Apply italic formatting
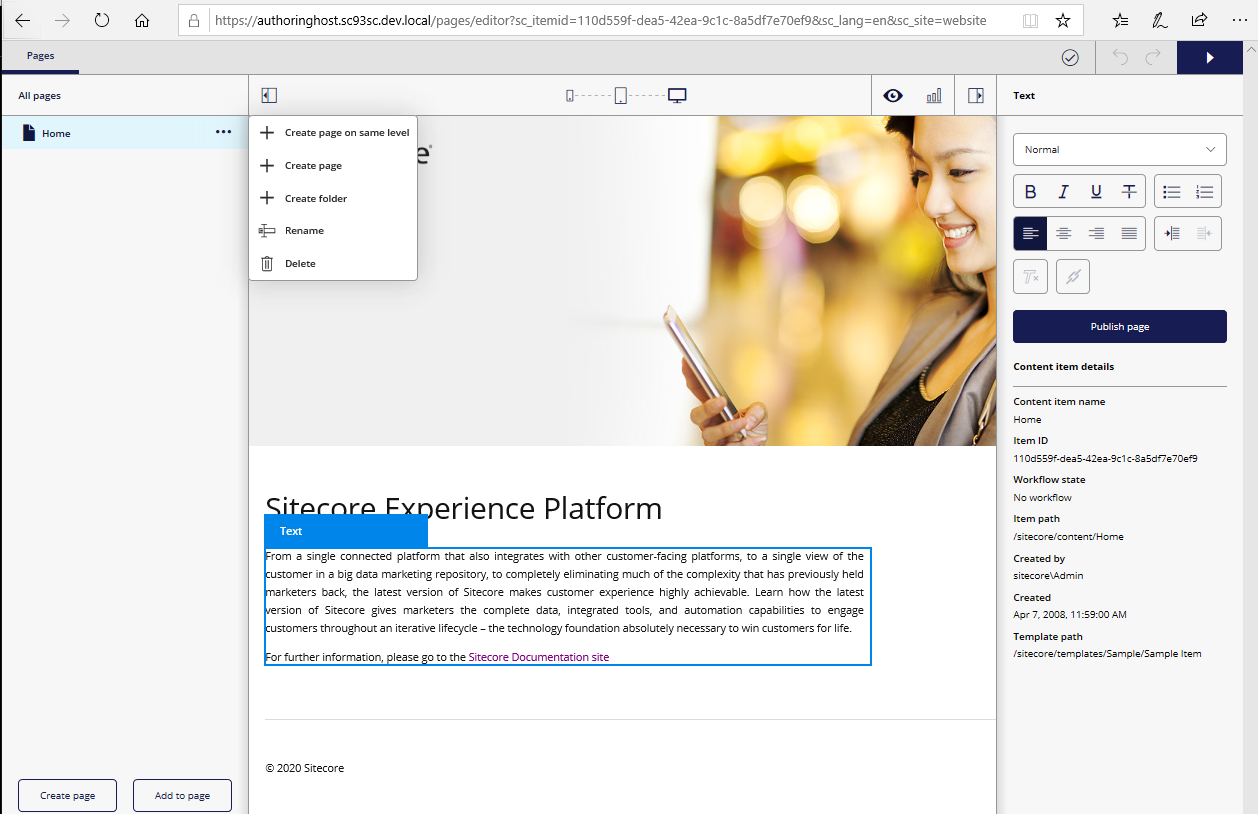The image size is (1258, 814). pos(1063,191)
